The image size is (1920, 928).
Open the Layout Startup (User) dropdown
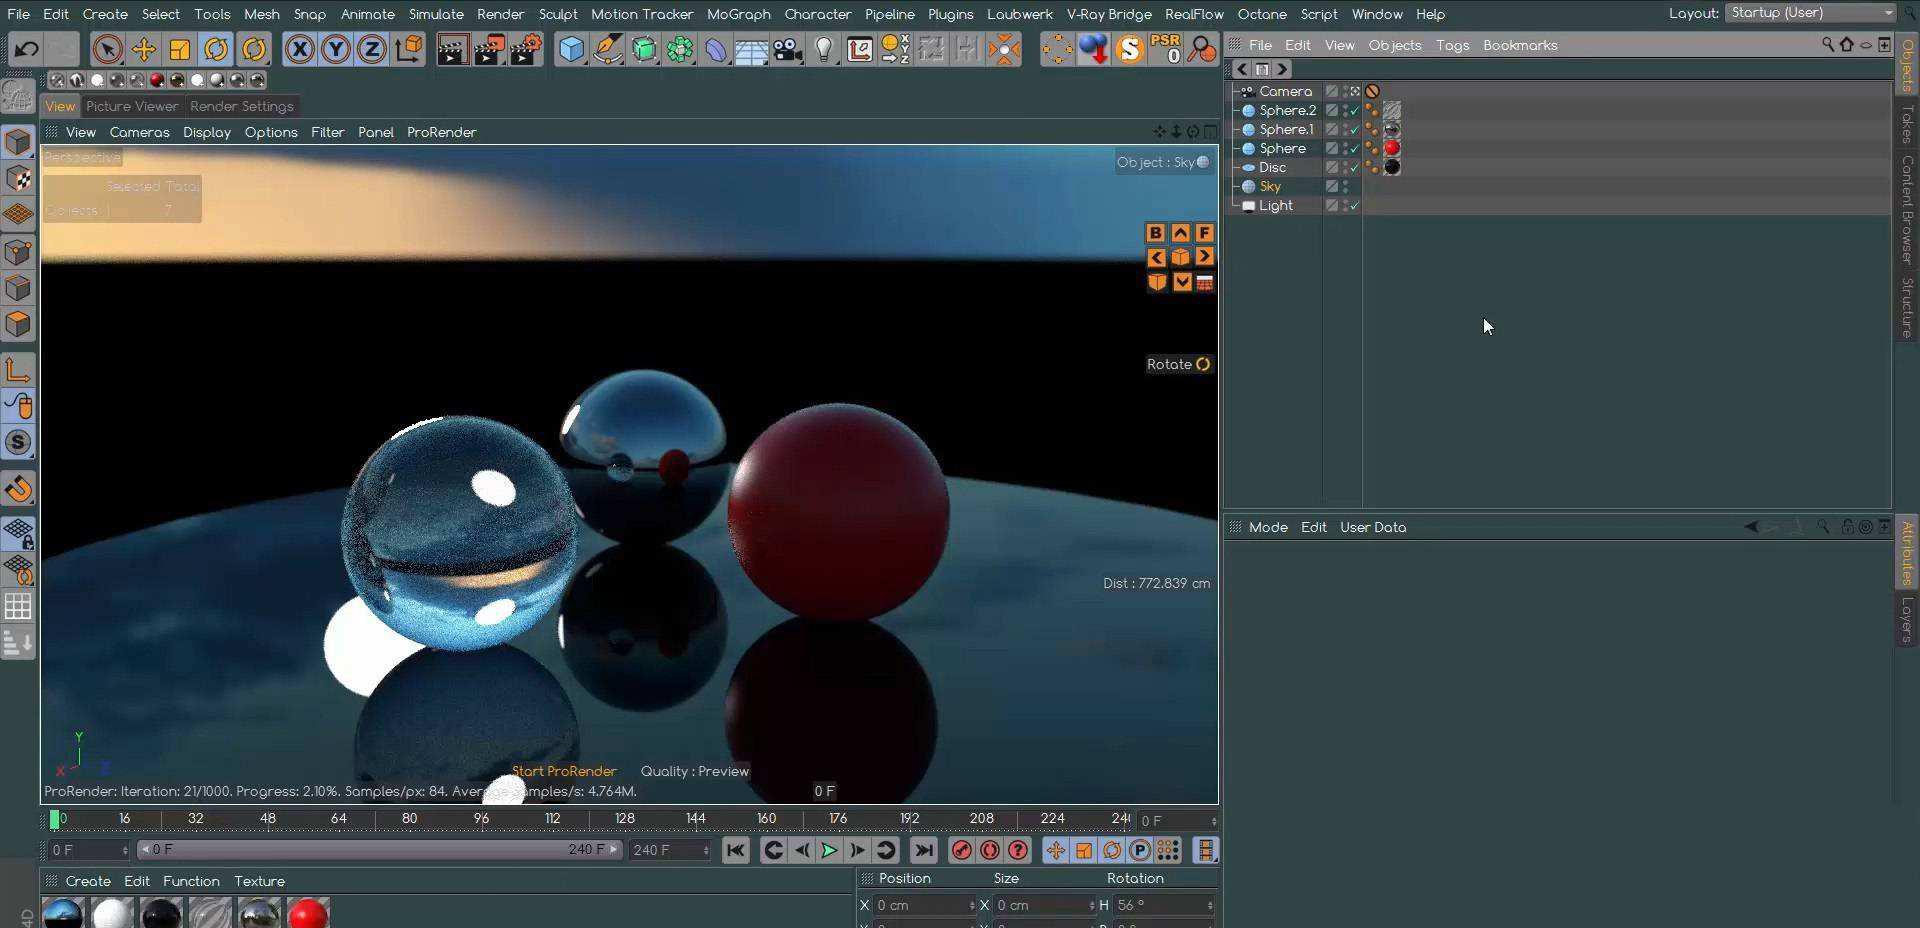pyautogui.click(x=1810, y=13)
